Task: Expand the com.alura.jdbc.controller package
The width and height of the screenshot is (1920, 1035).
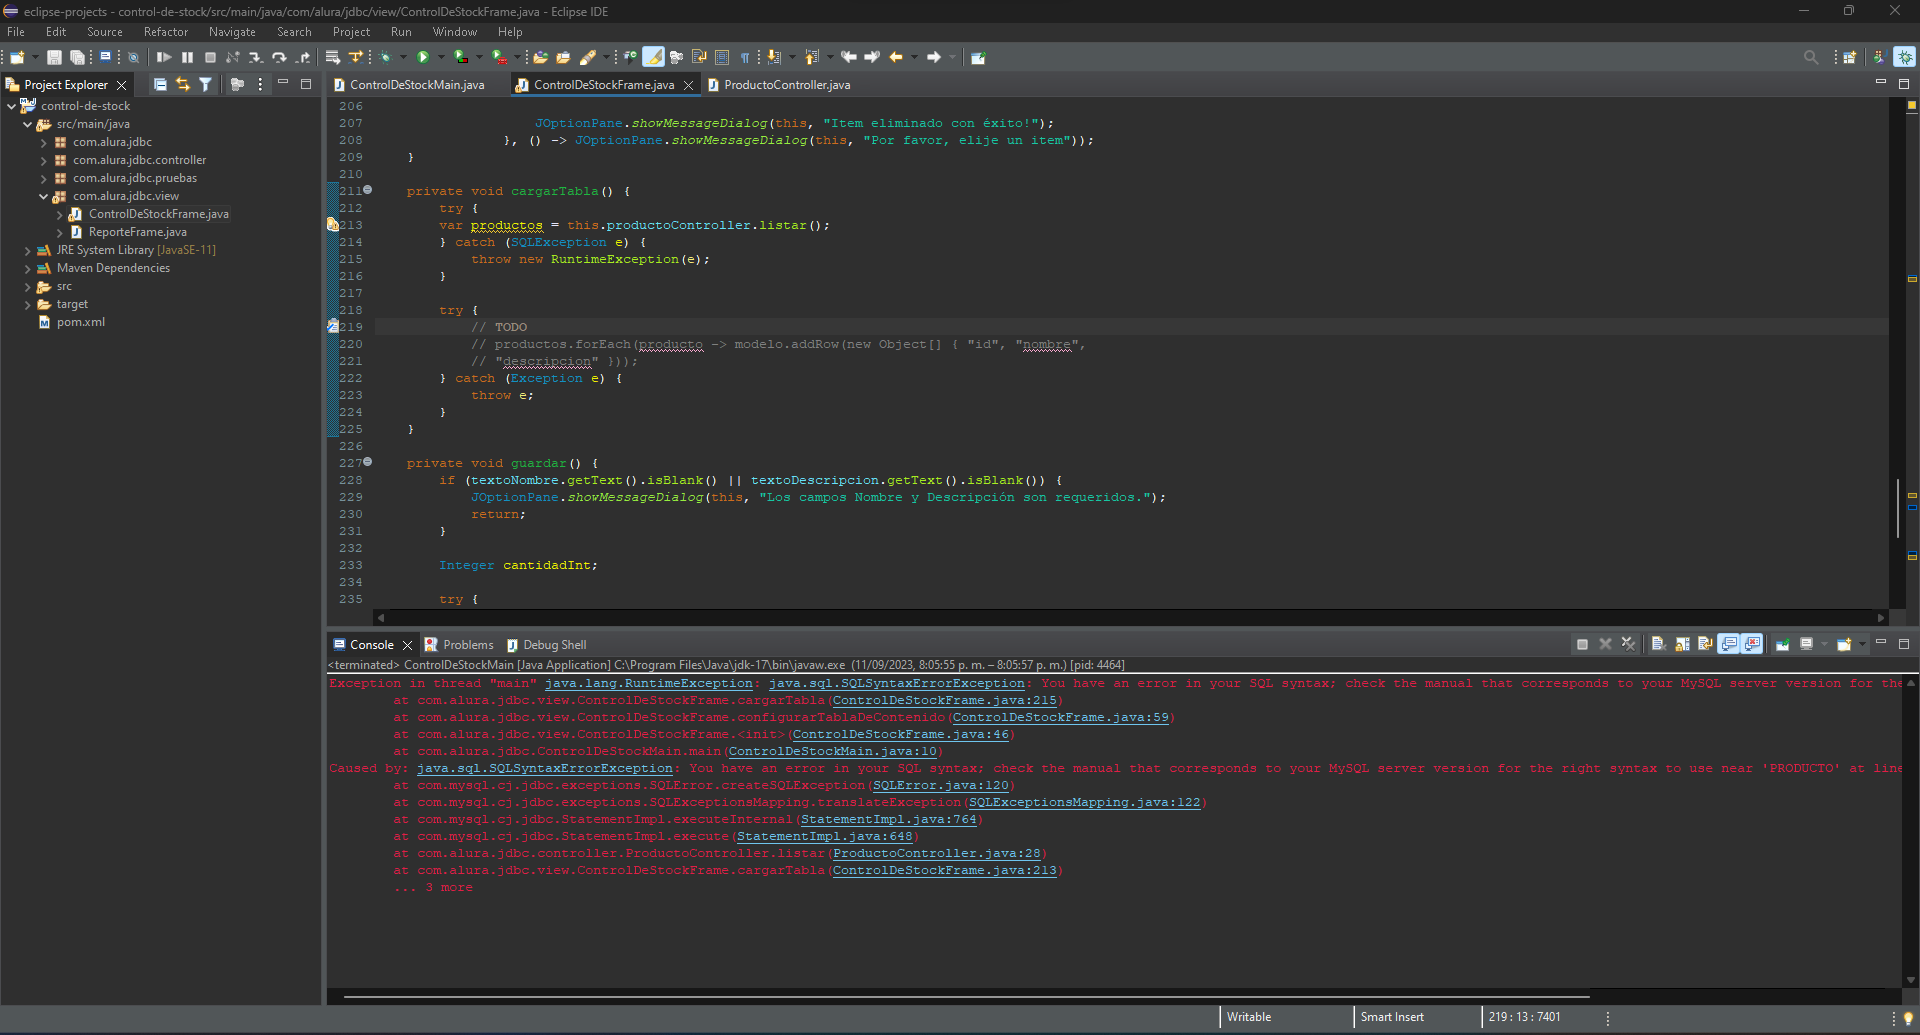Action: tap(44, 160)
